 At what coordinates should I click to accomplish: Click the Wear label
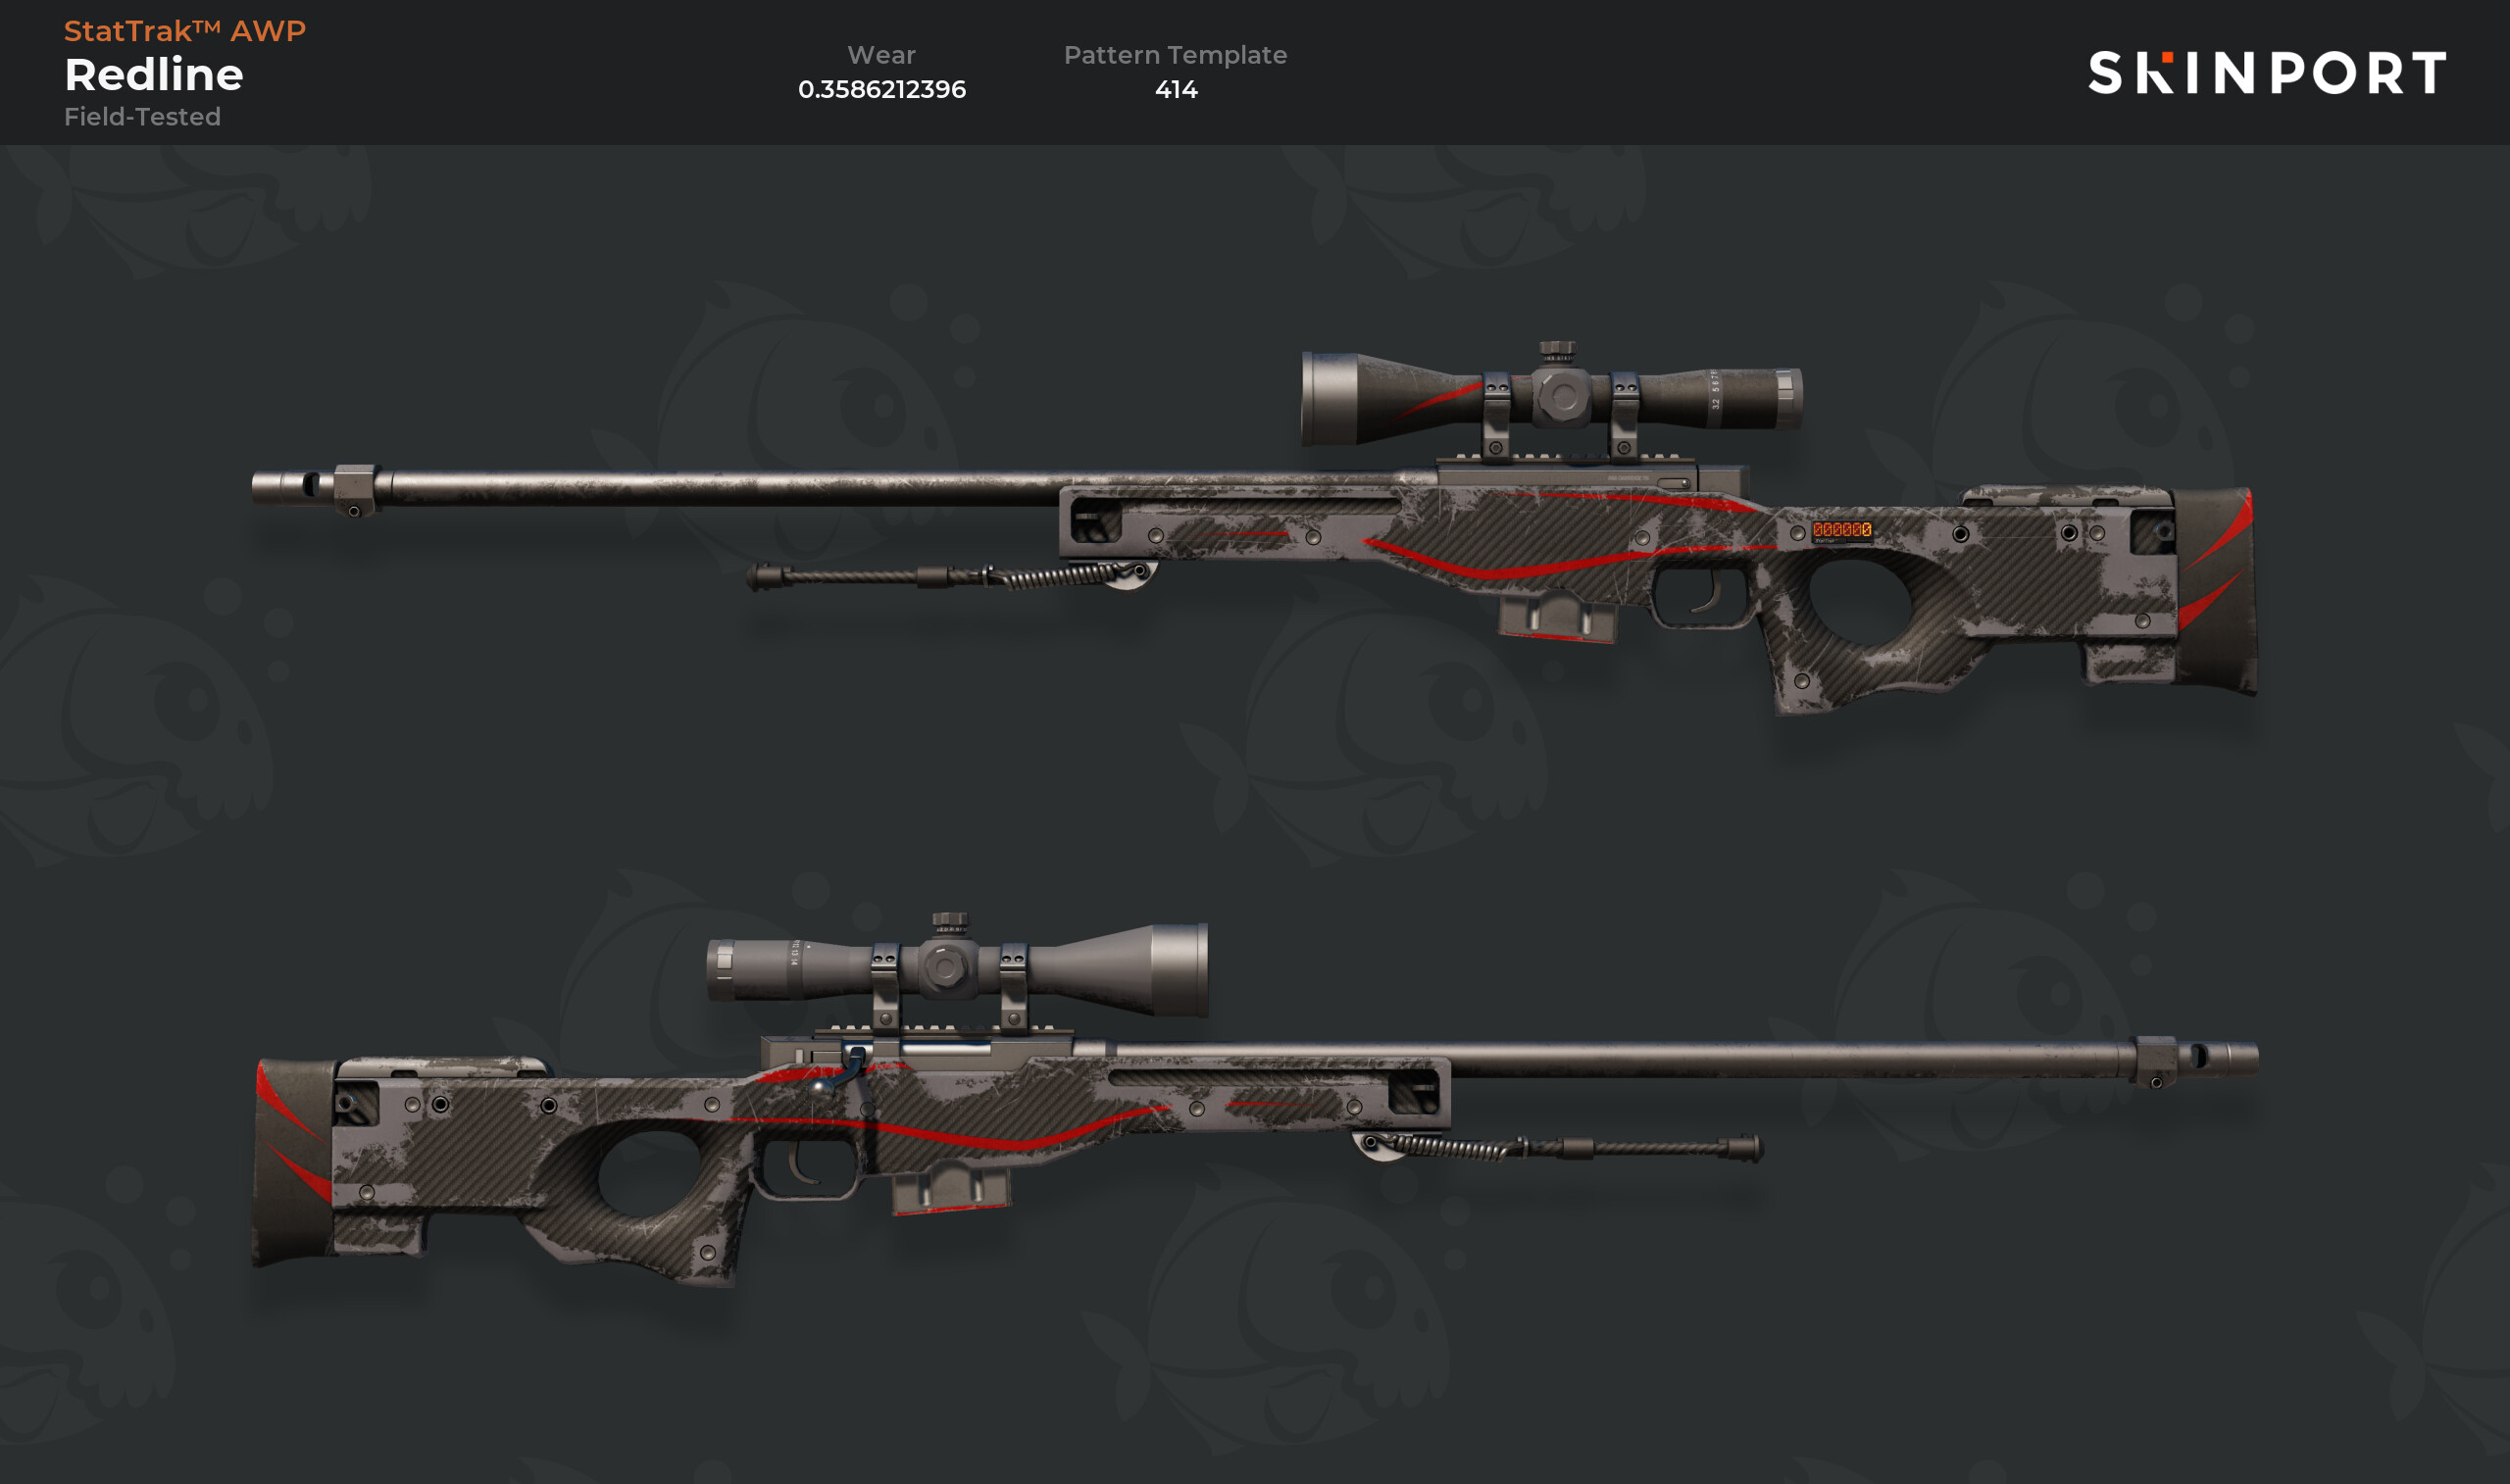click(881, 55)
